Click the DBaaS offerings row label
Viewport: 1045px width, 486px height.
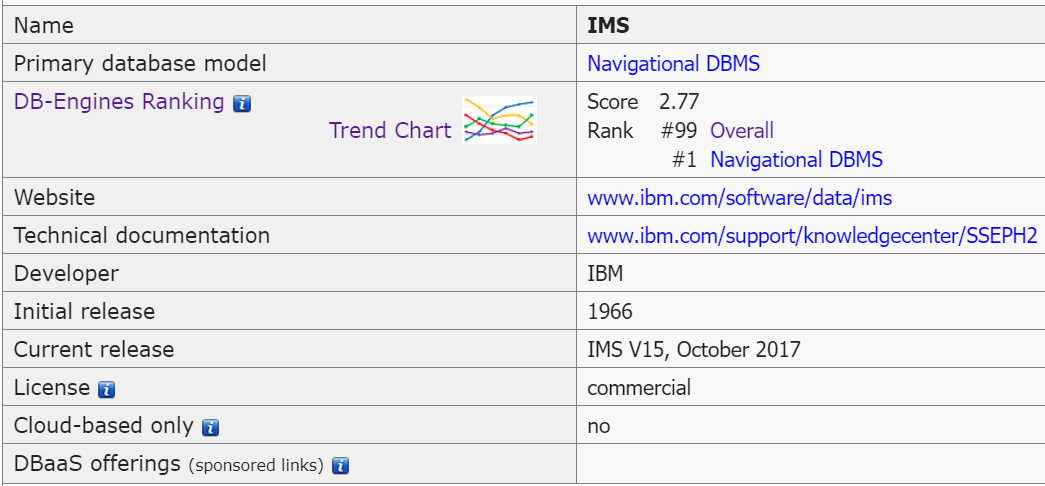pyautogui.click(x=97, y=464)
